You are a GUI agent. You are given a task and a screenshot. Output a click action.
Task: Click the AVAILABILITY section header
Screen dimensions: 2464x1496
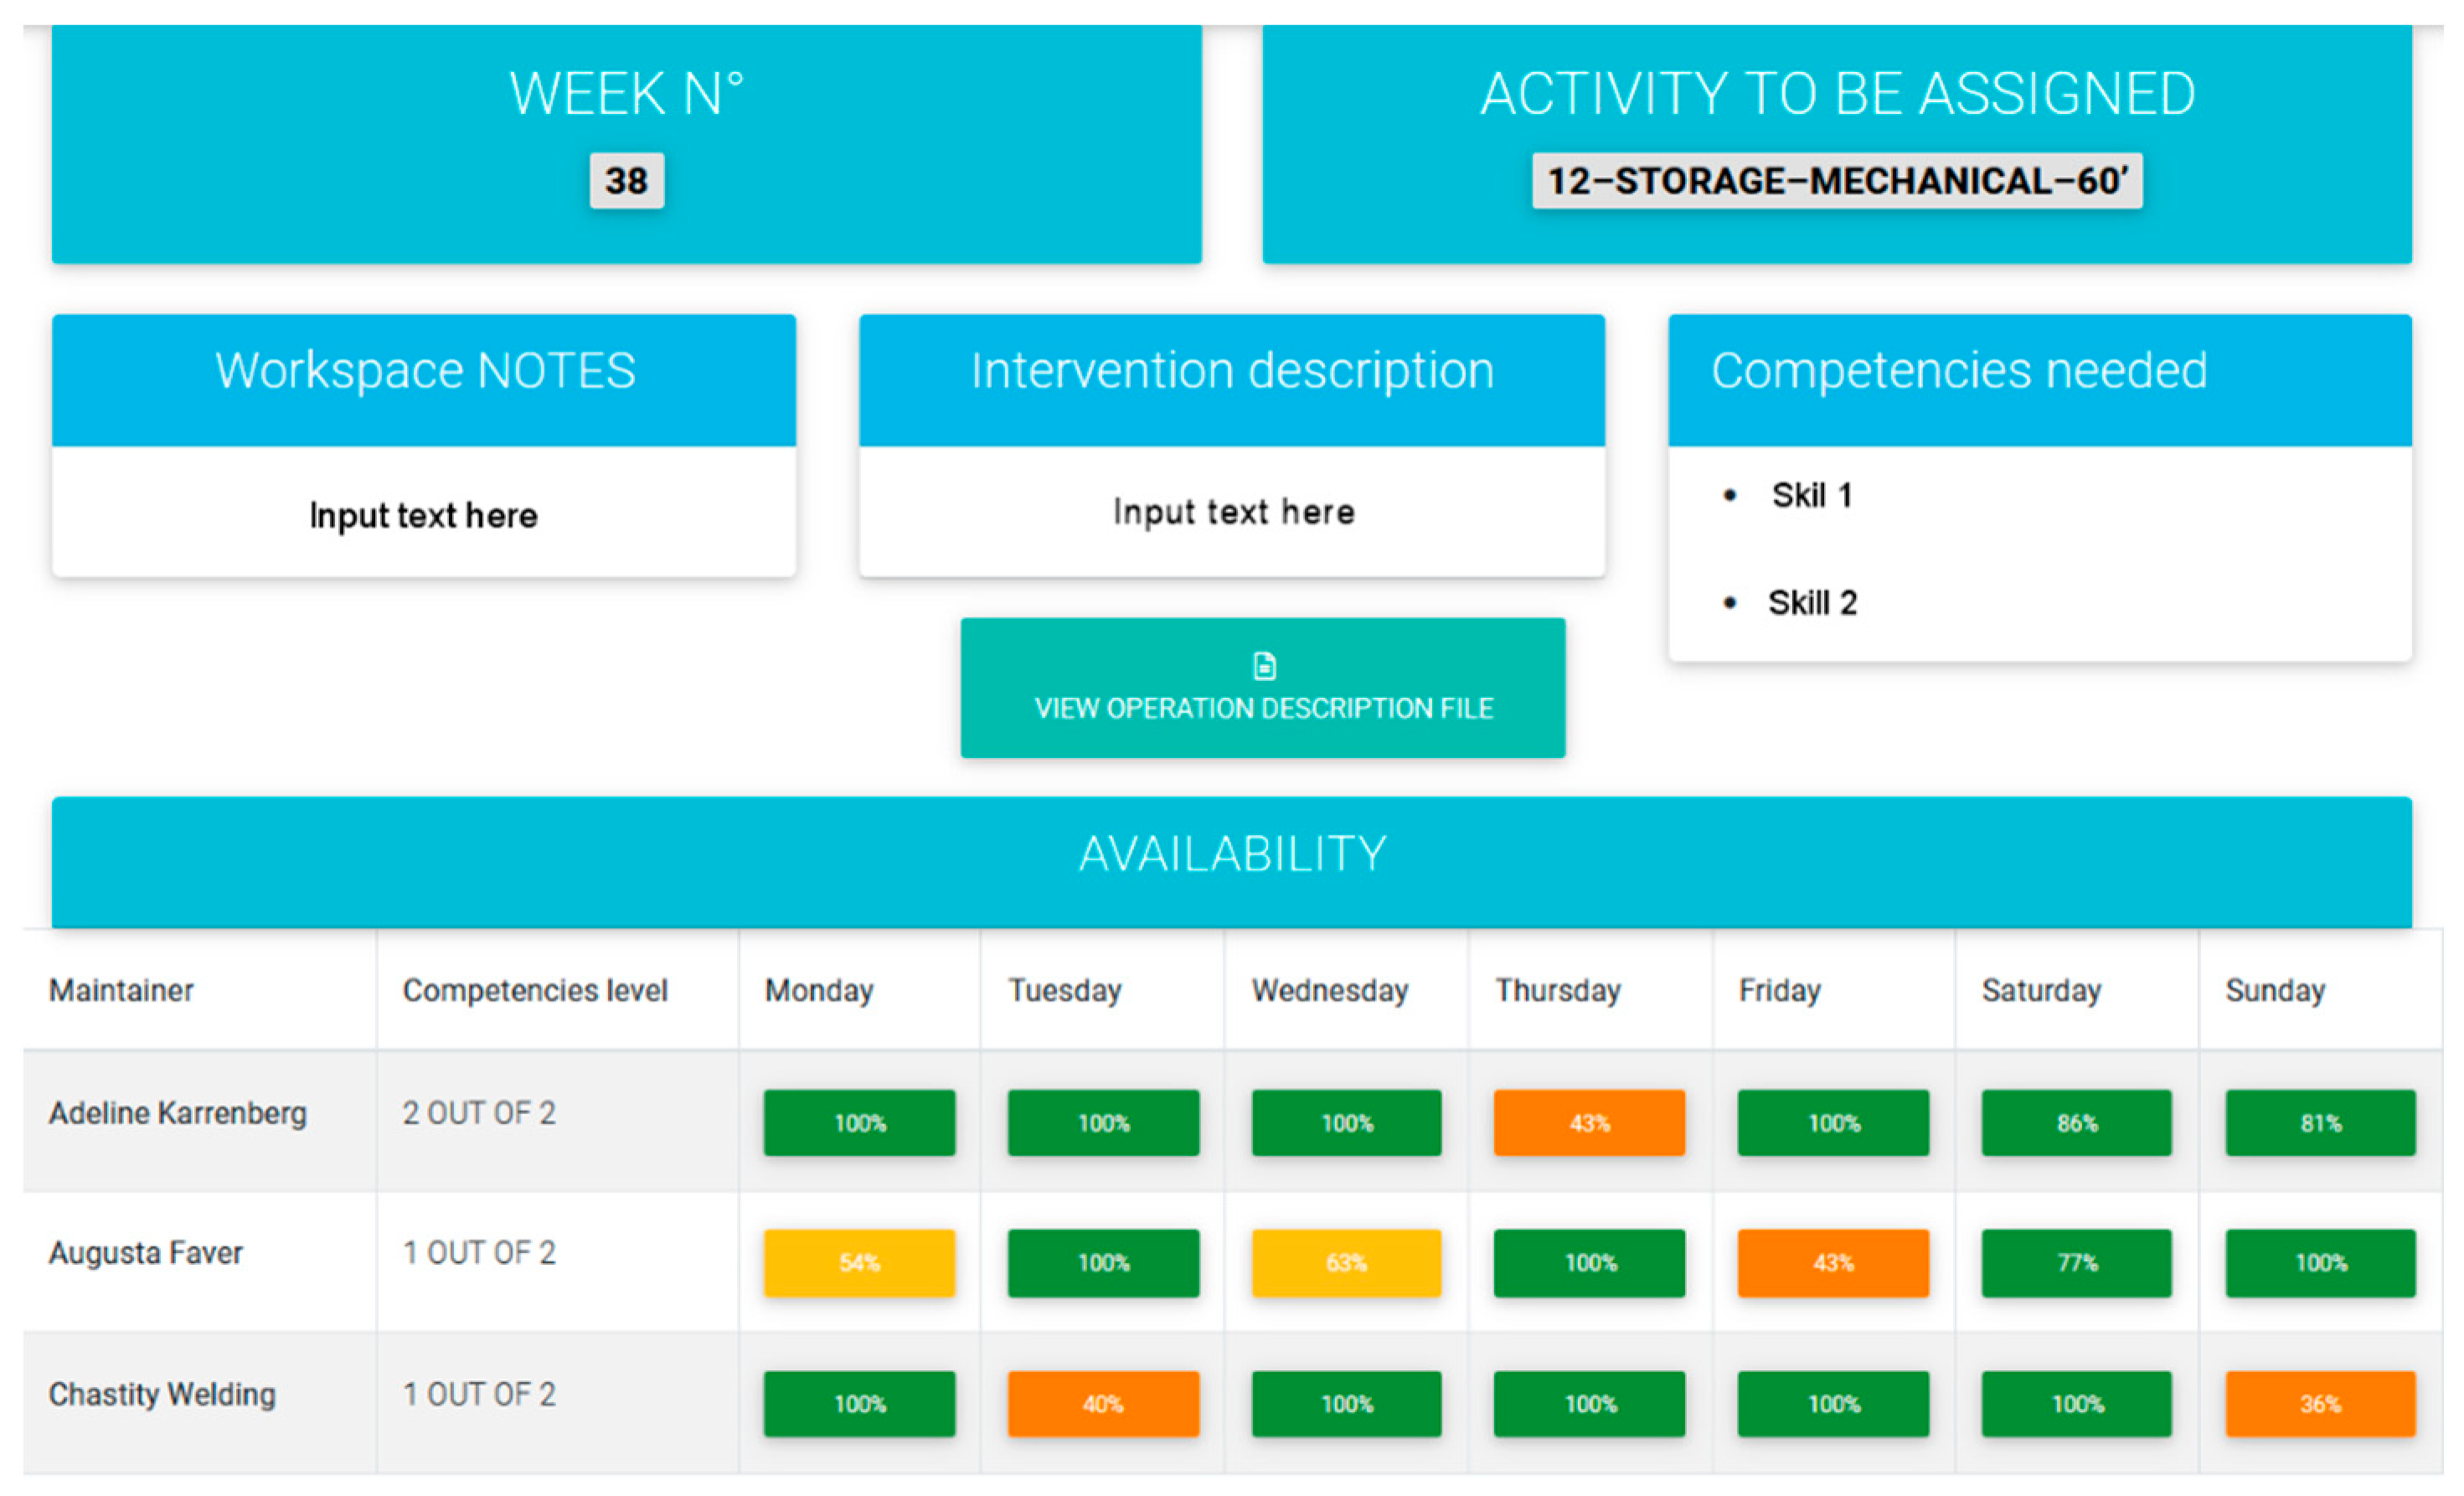point(1232,856)
